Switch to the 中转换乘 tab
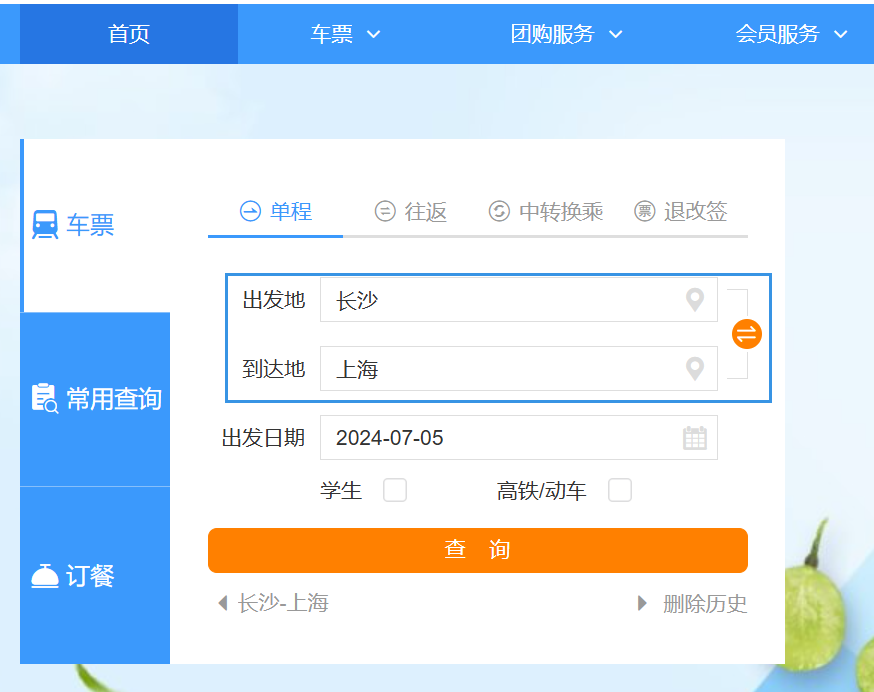The width and height of the screenshot is (874, 692). point(546,212)
